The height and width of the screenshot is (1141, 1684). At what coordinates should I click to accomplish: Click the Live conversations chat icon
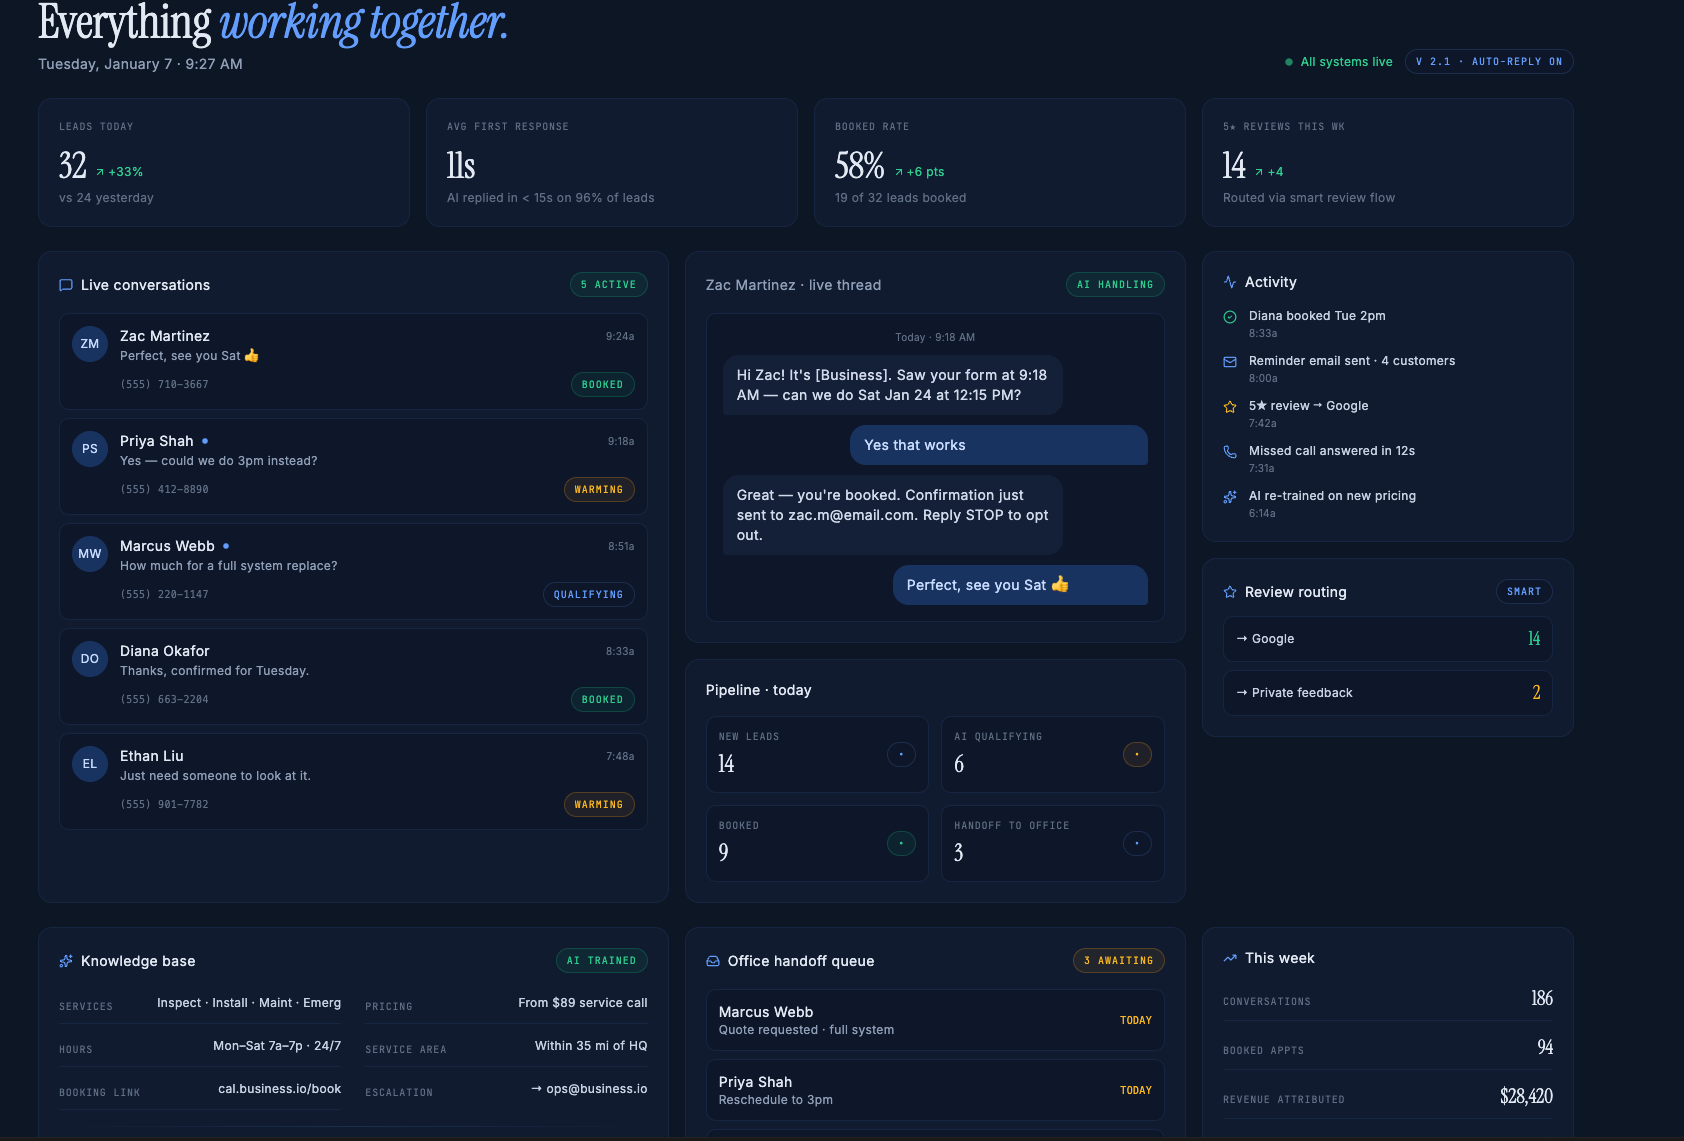pyautogui.click(x=66, y=285)
